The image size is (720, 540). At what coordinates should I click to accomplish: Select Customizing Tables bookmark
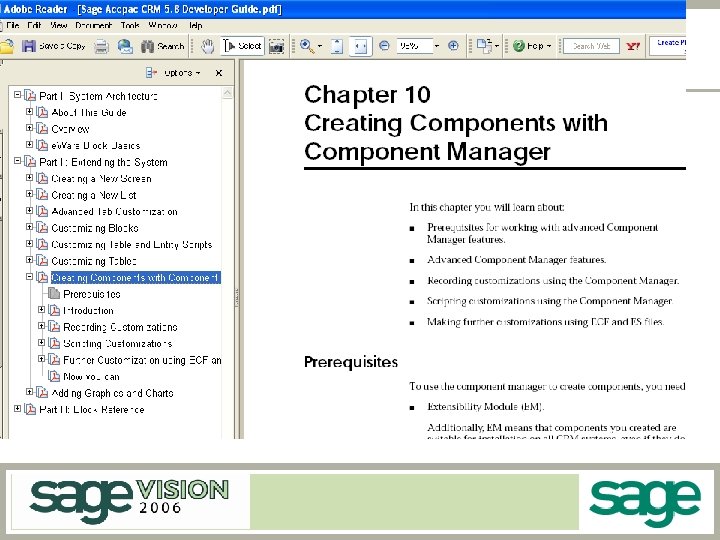click(x=94, y=261)
